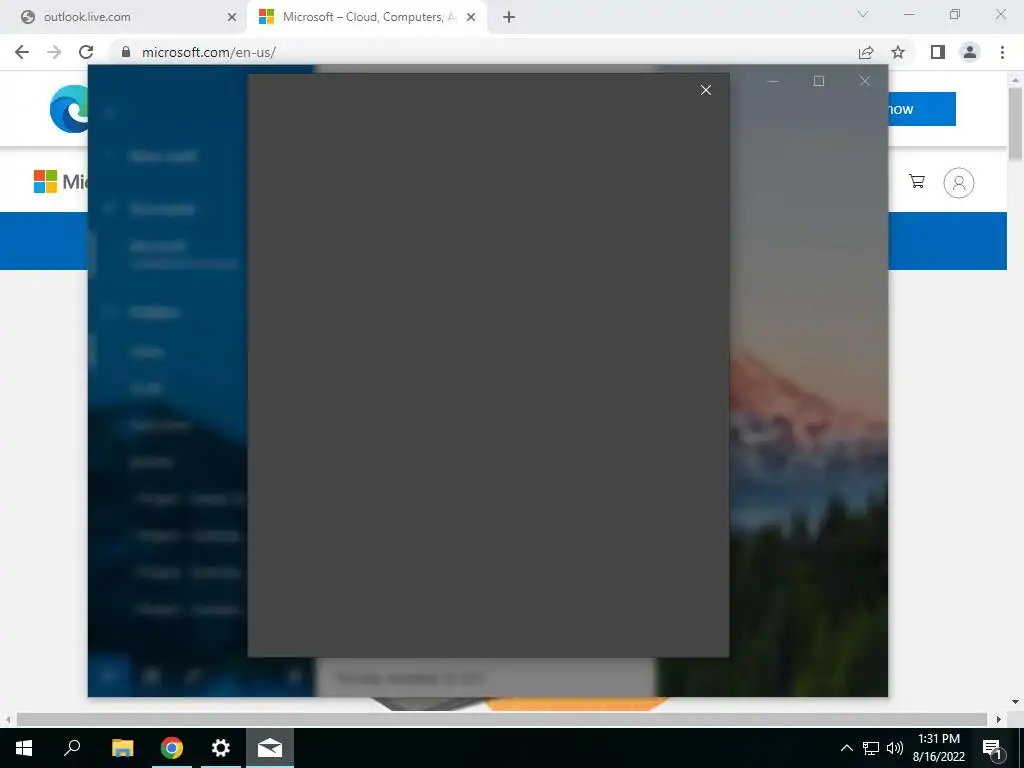Go forward in browser history
The image size is (1024, 768).
point(54,52)
